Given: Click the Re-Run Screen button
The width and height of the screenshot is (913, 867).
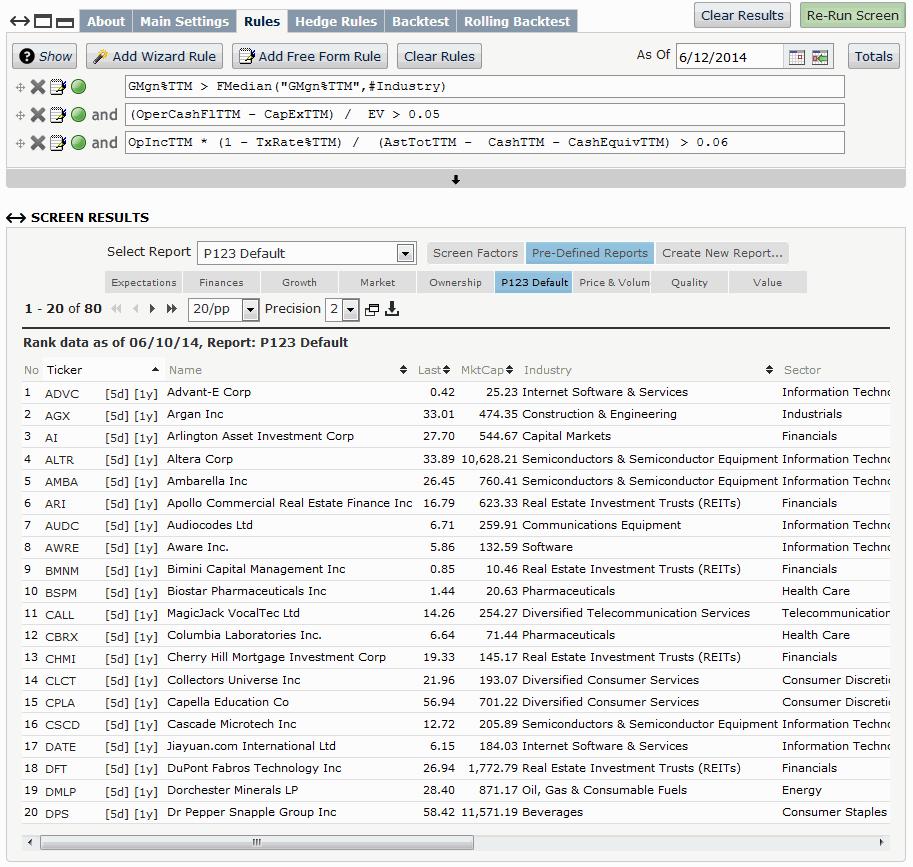Looking at the screenshot, I should pos(852,16).
